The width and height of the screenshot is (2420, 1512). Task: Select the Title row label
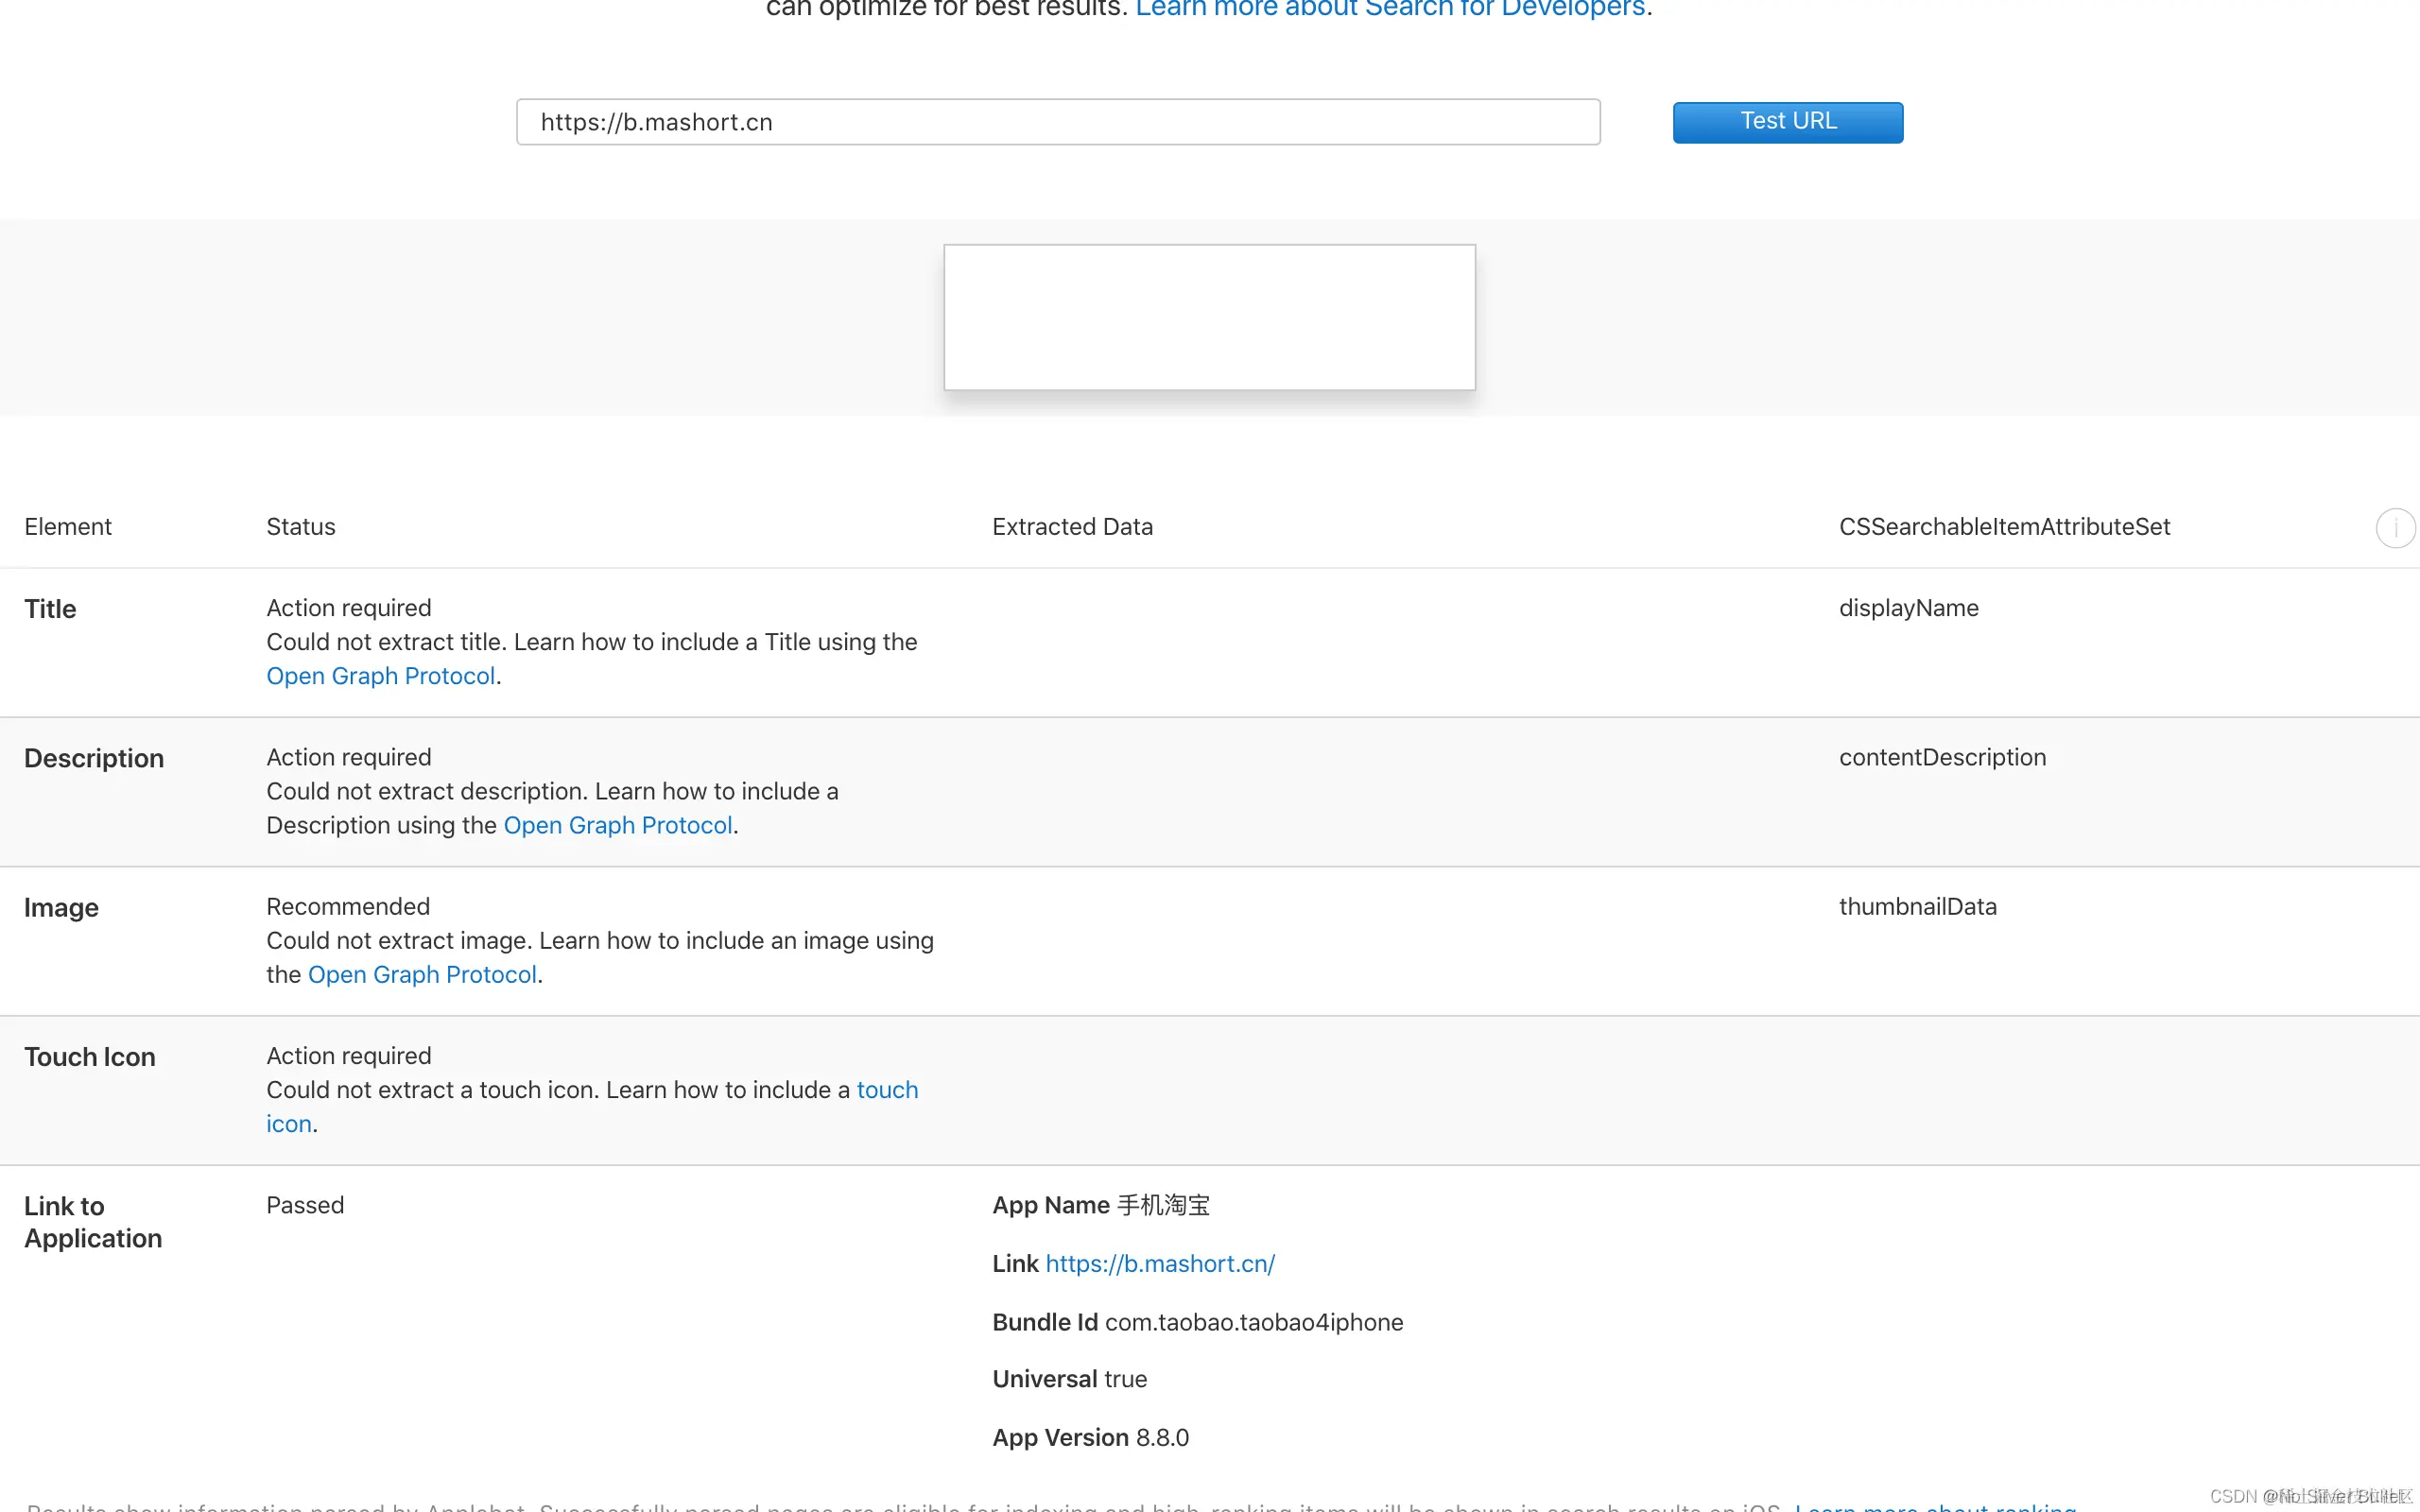[50, 609]
